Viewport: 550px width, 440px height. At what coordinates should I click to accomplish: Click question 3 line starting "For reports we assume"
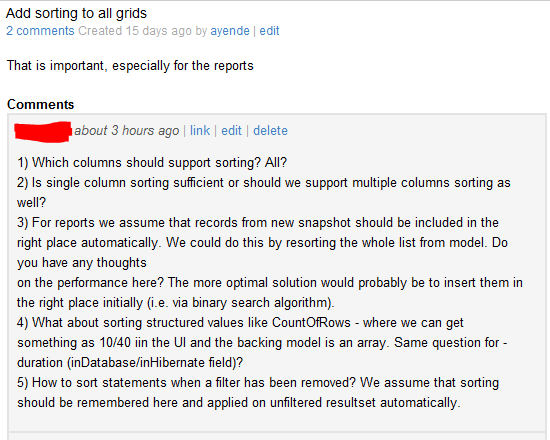(258, 222)
